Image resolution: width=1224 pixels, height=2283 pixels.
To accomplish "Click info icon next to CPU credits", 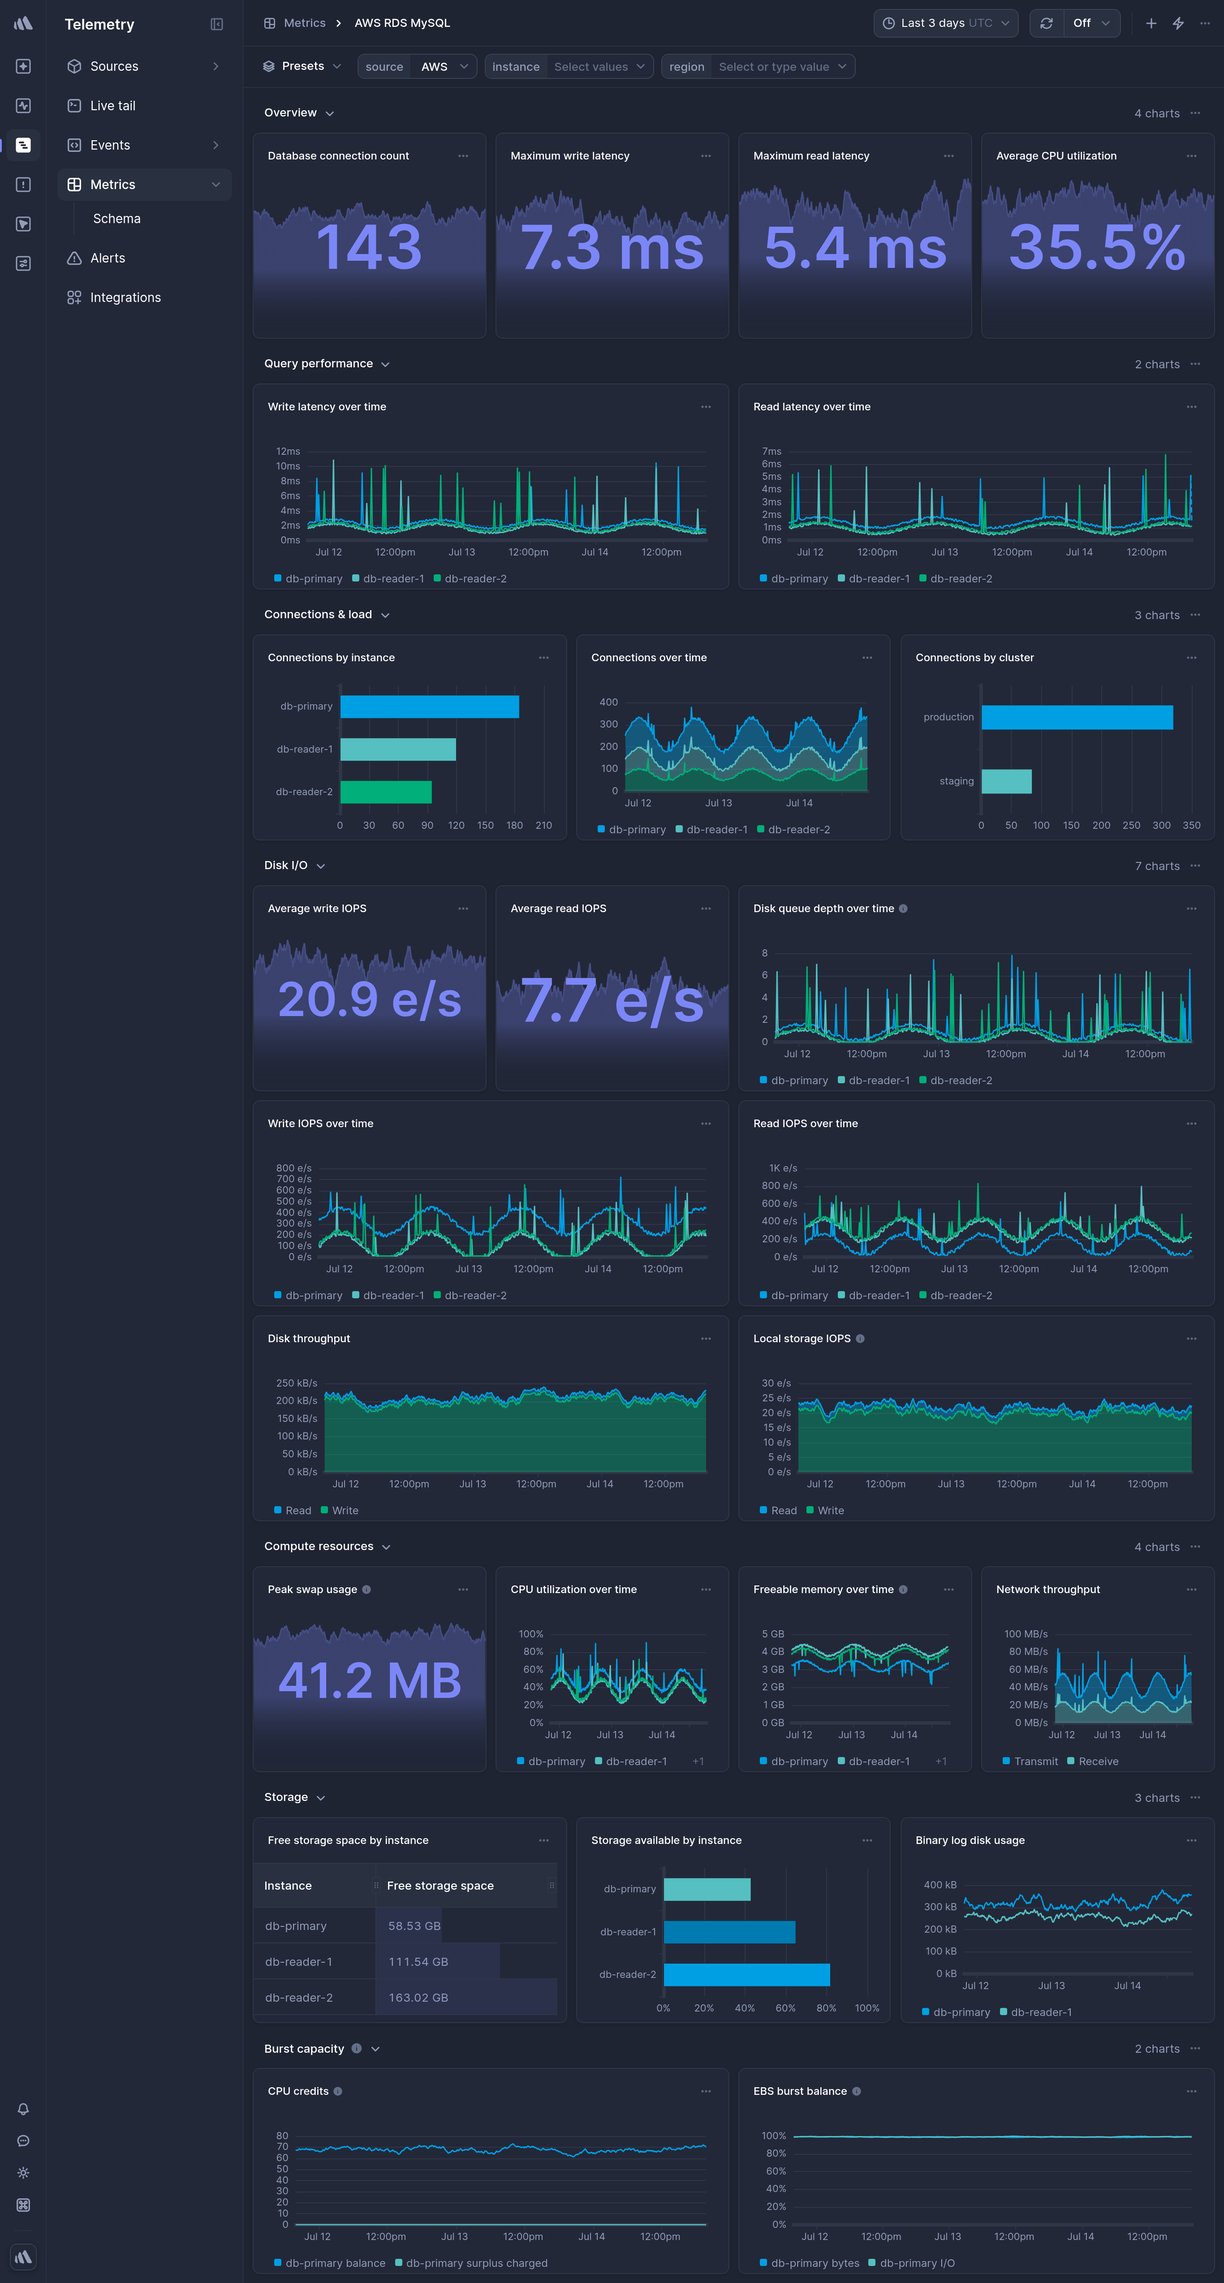I will (x=338, y=2092).
